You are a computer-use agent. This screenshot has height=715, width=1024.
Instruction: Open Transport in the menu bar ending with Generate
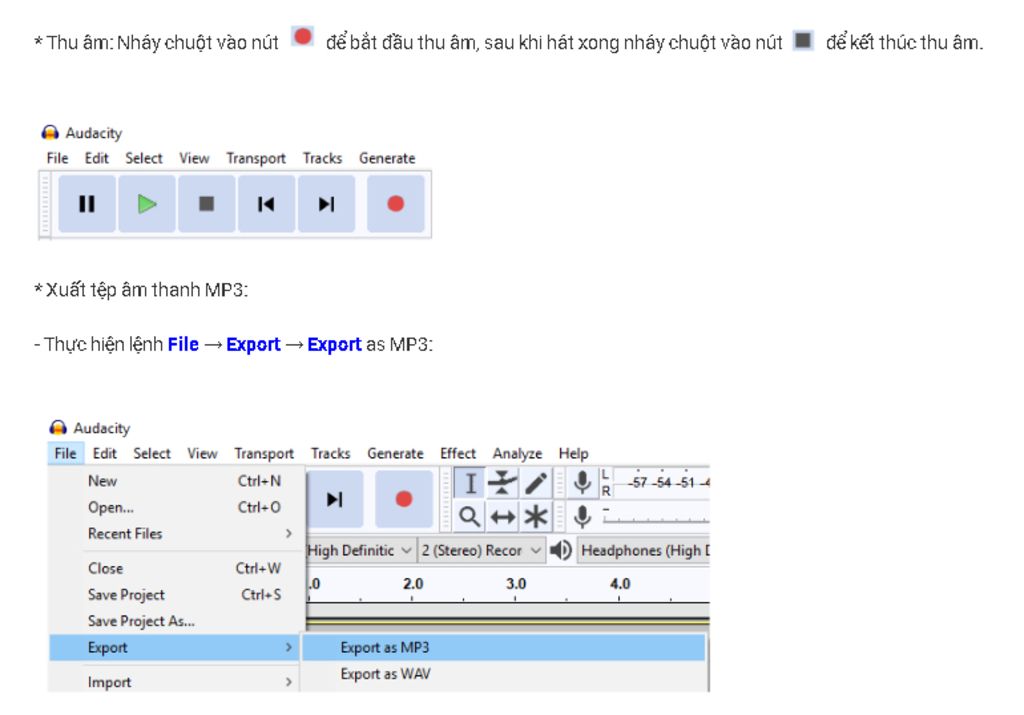coord(256,158)
